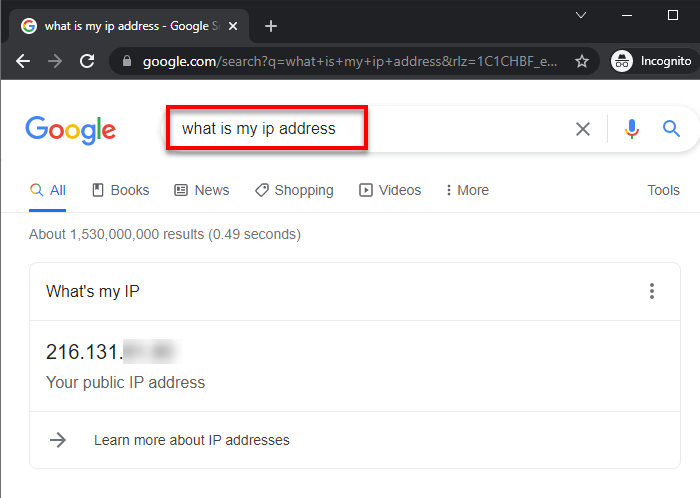
Task: Open the Incognito profile button
Action: pyautogui.click(x=652, y=61)
